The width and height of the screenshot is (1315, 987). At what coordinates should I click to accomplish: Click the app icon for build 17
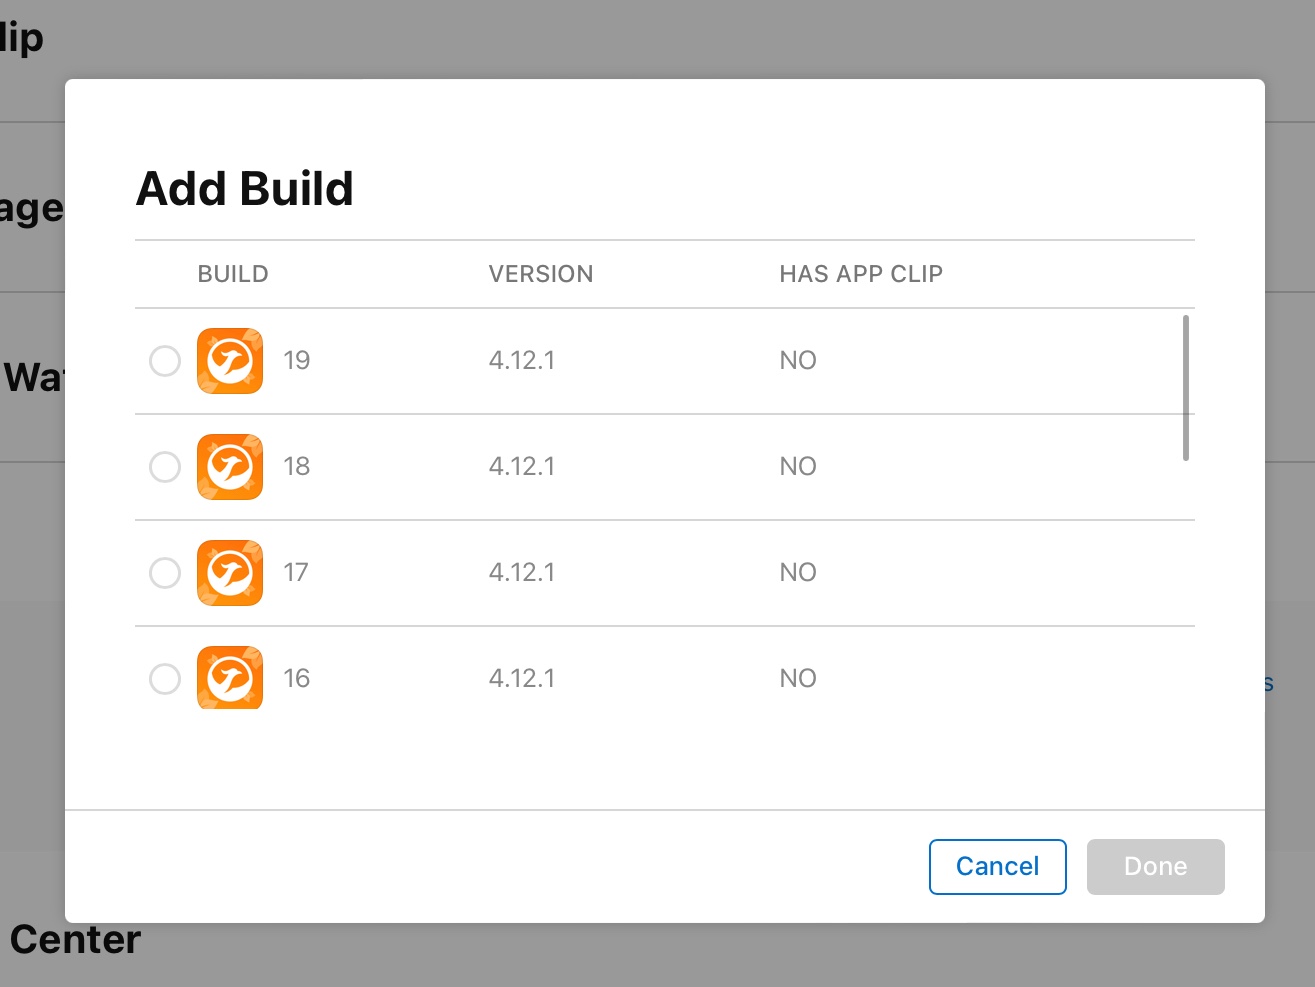click(x=230, y=573)
